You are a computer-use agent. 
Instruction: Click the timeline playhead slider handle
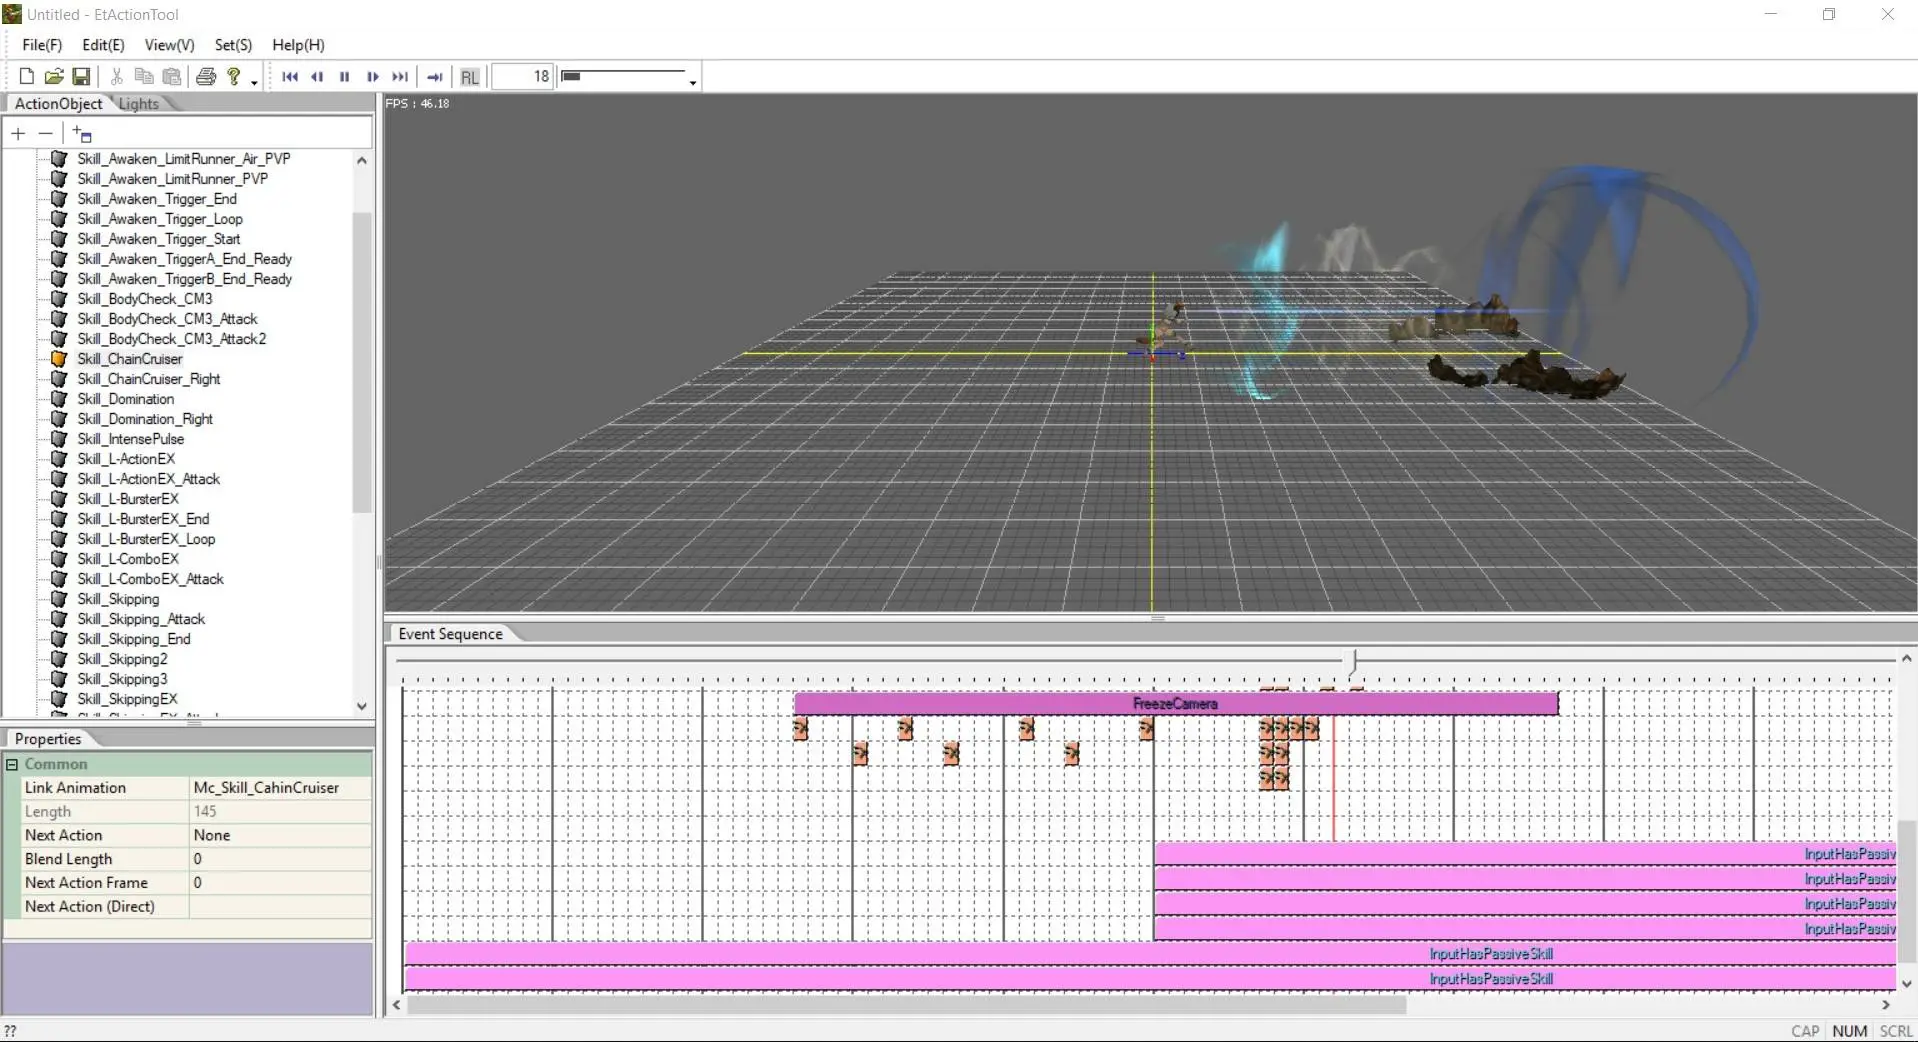point(1354,661)
